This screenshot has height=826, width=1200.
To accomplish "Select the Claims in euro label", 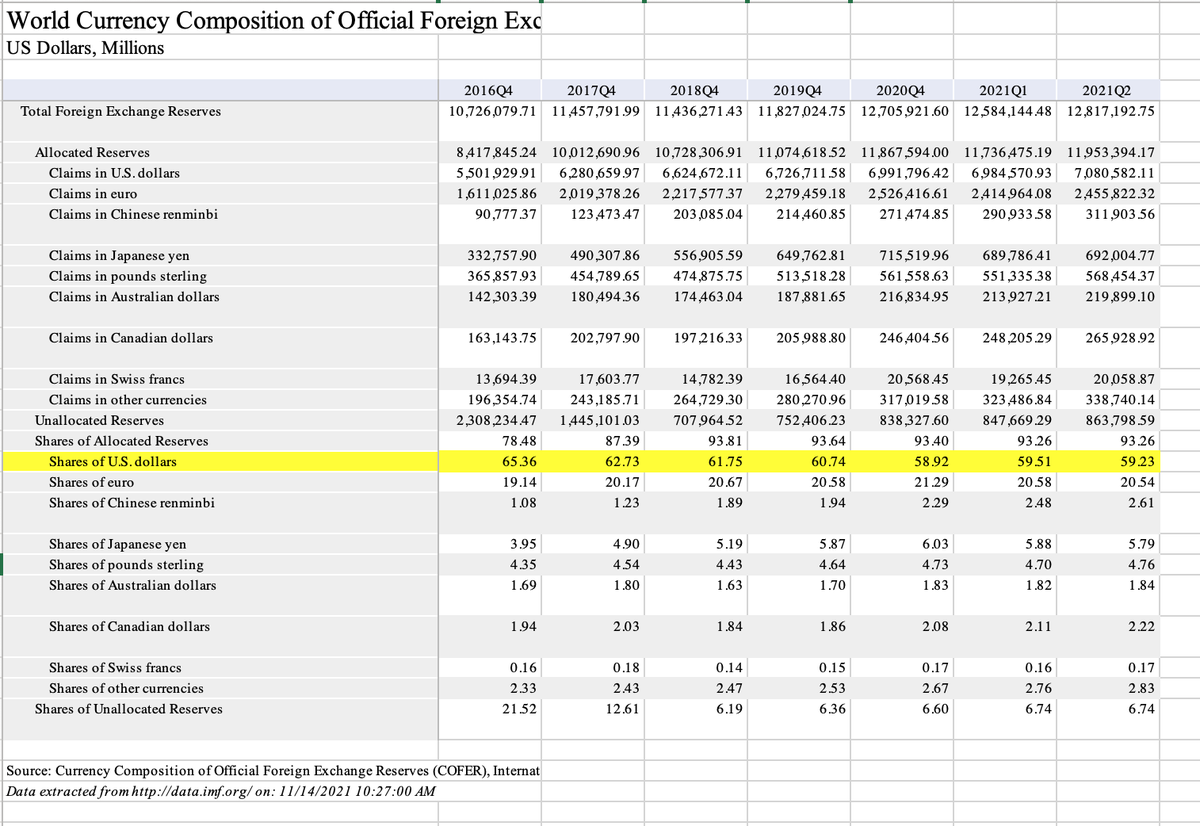I will click(x=93, y=194).
